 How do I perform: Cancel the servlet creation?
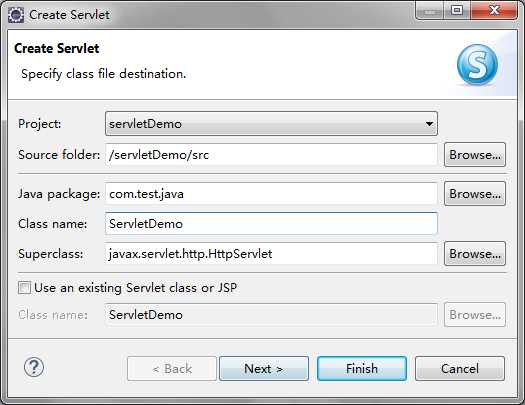(x=460, y=369)
